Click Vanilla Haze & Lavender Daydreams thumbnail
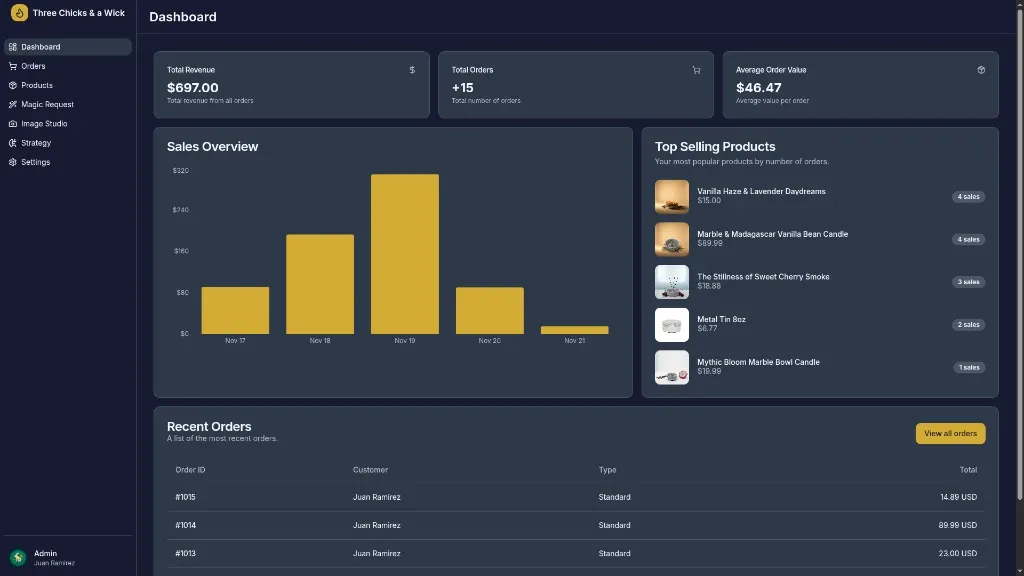The height and width of the screenshot is (576, 1024). (x=671, y=196)
